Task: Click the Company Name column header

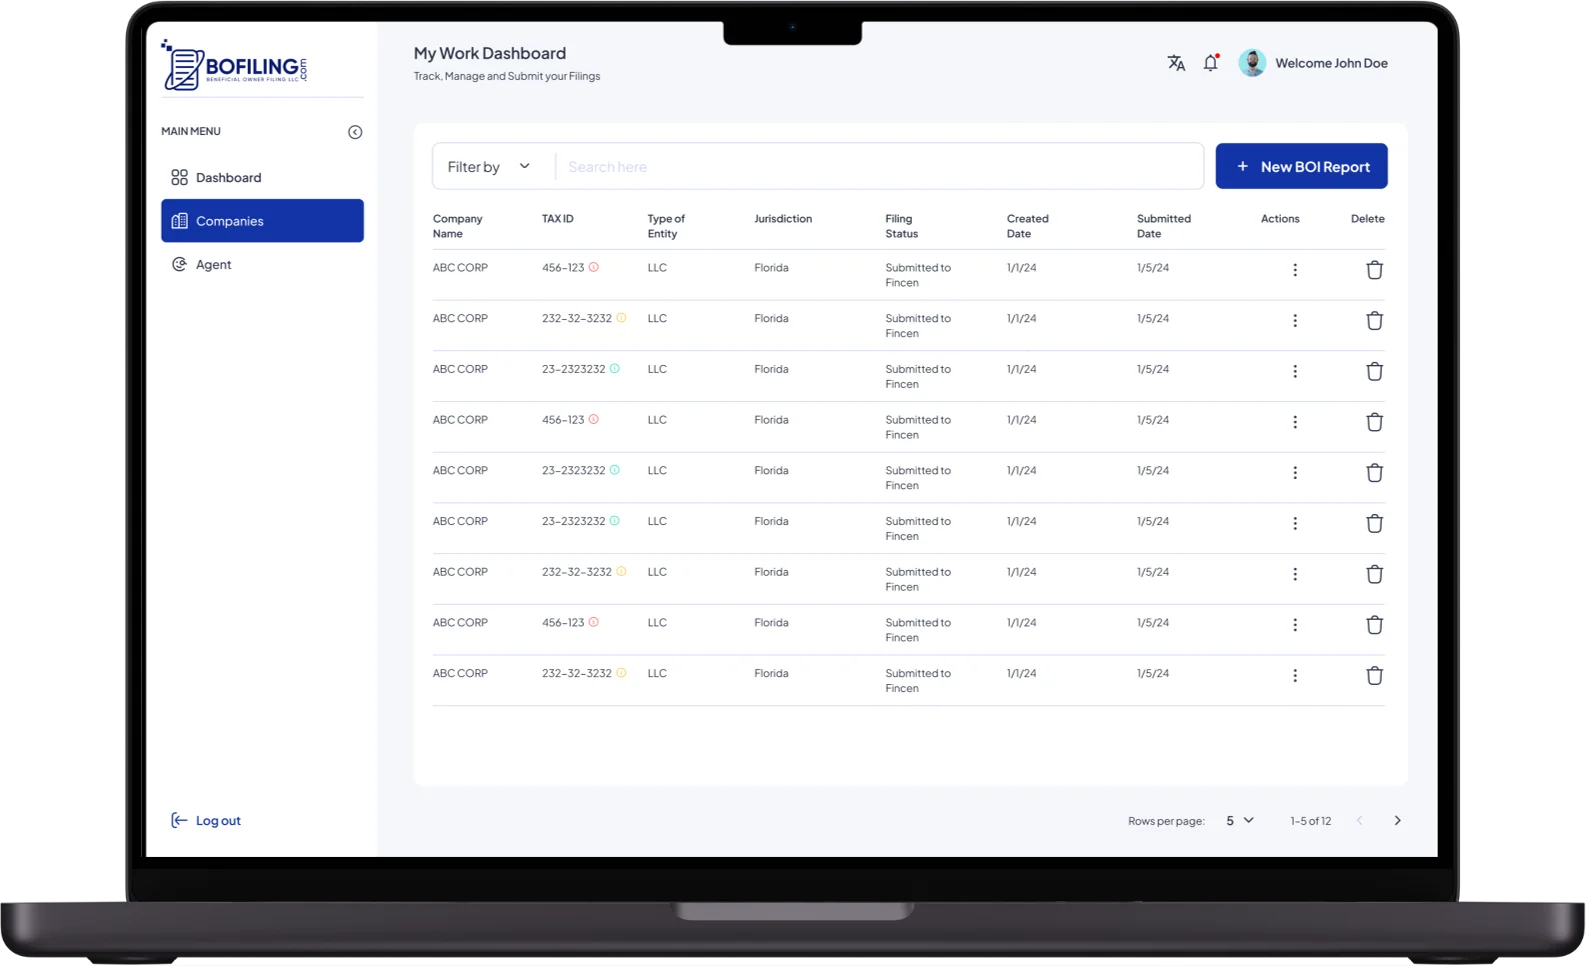Action: pos(458,226)
